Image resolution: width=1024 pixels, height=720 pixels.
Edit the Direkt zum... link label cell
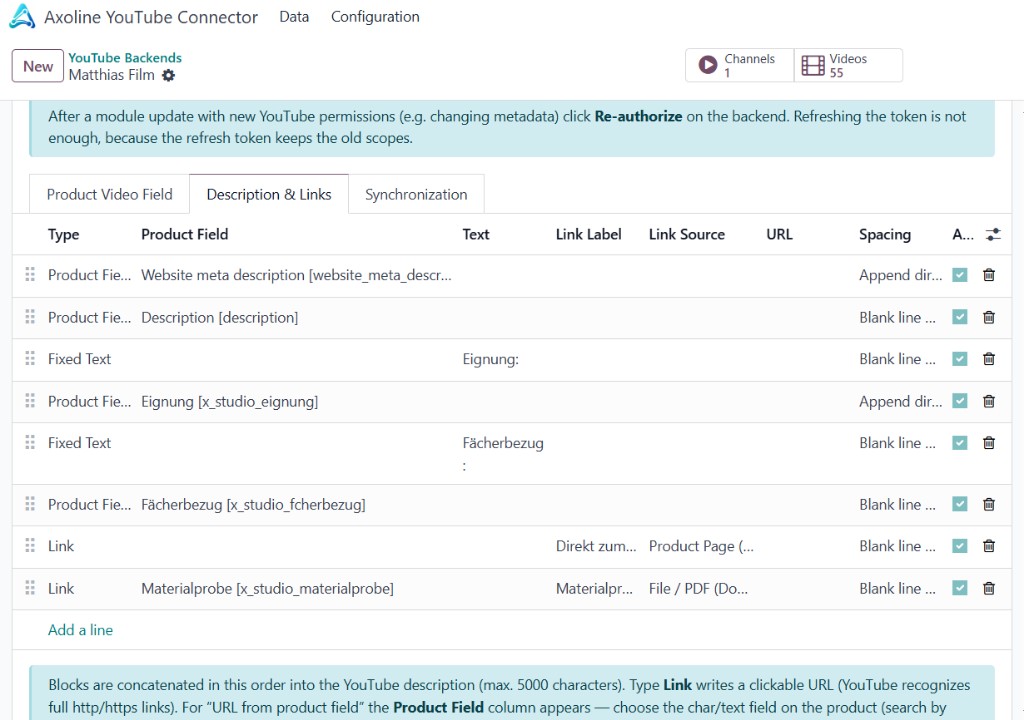[x=597, y=546]
